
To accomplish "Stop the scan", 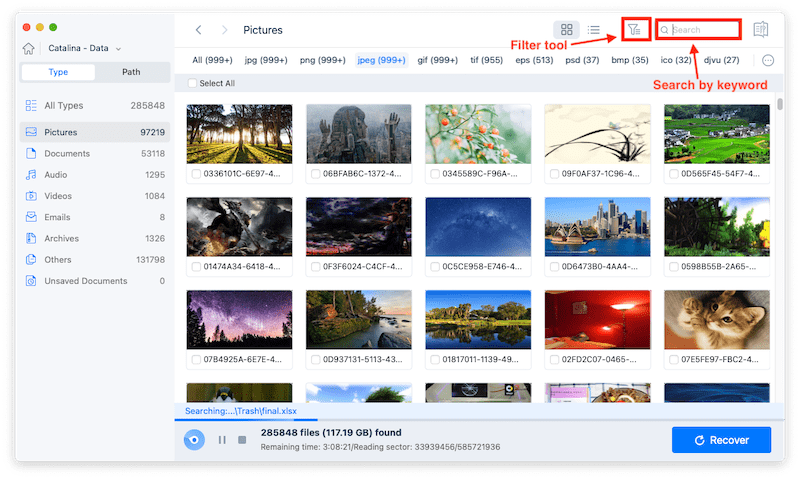I will click(x=242, y=440).
